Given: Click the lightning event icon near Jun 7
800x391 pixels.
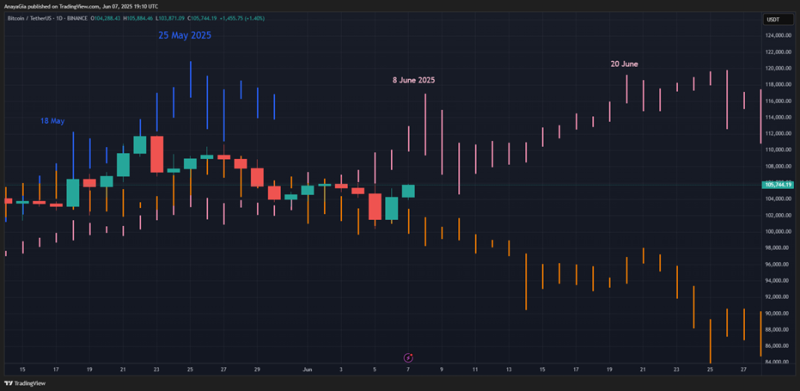Looking at the screenshot, I should click(408, 358).
